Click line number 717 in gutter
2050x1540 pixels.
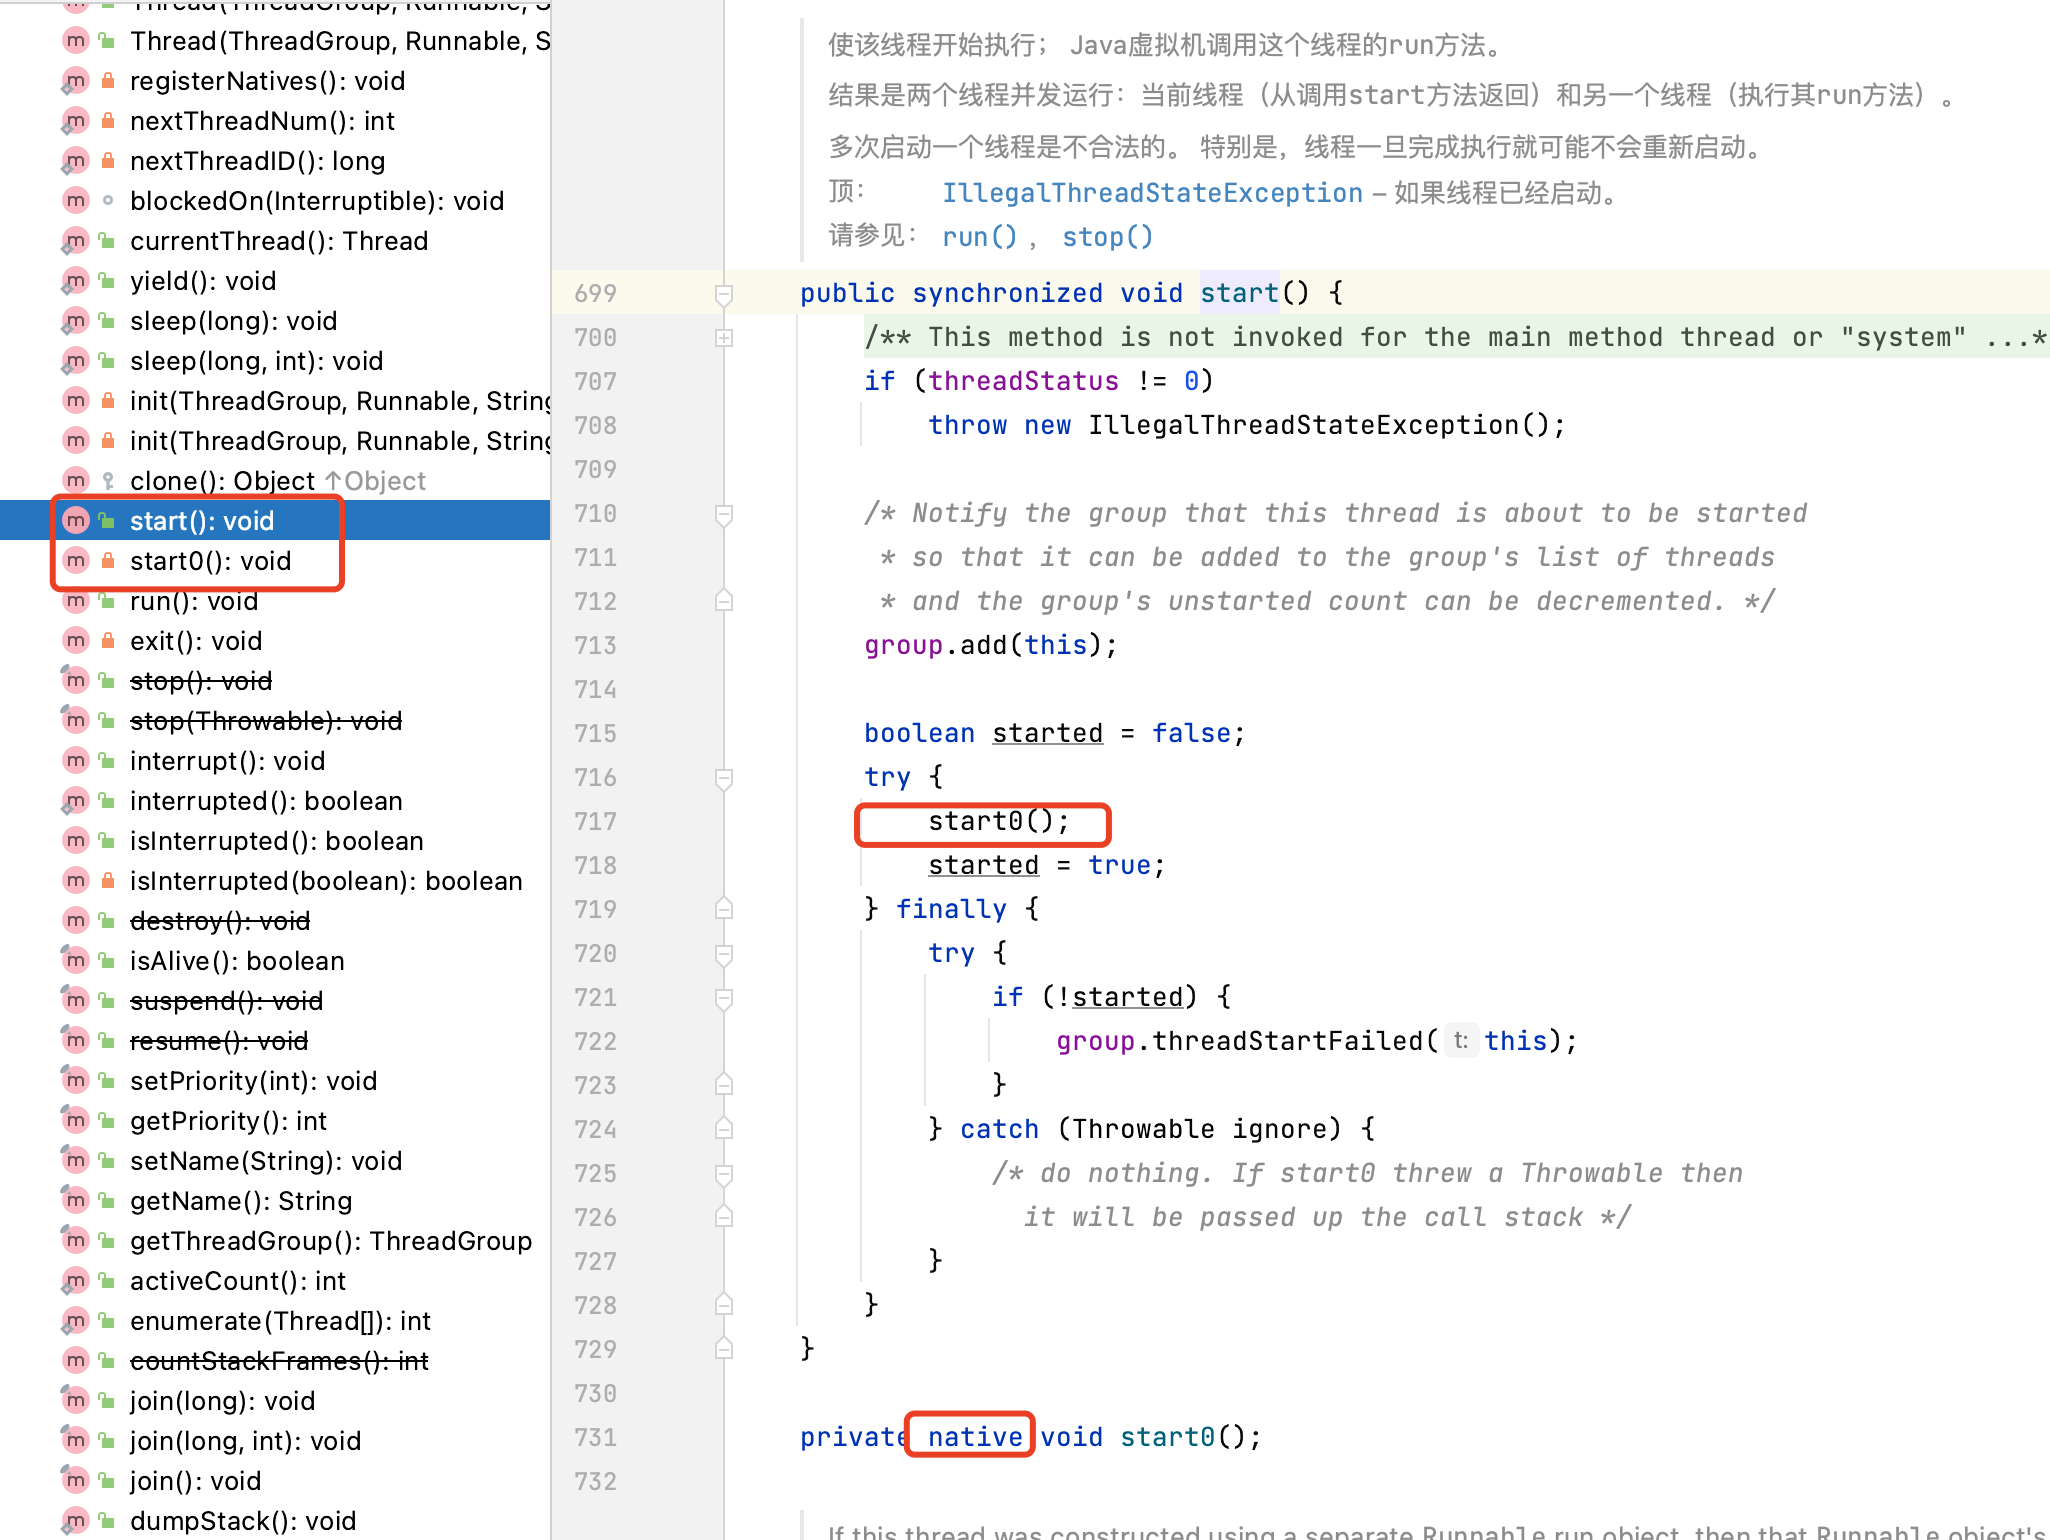[595, 822]
